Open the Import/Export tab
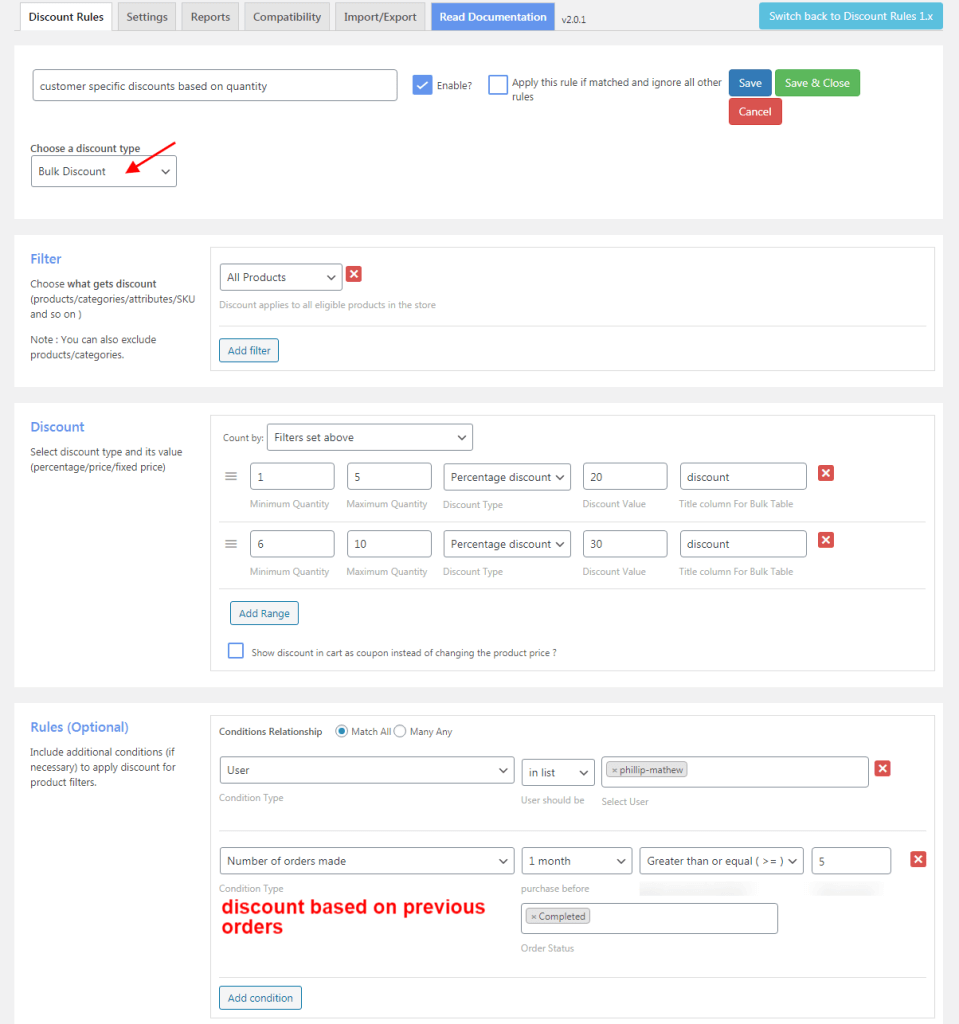 tap(380, 17)
